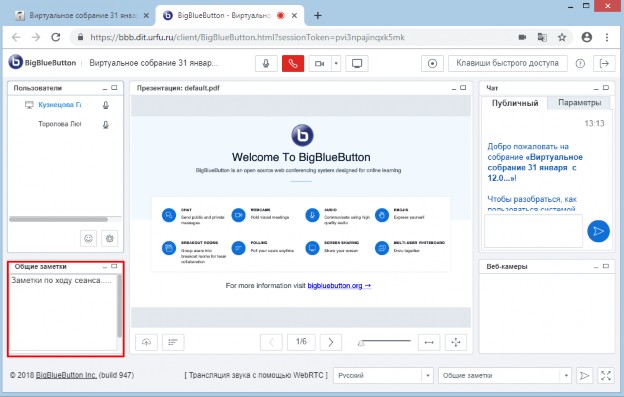The width and height of the screenshot is (624, 397).
Task: Toggle microphone status for Кузнецова
Action: tap(106, 105)
